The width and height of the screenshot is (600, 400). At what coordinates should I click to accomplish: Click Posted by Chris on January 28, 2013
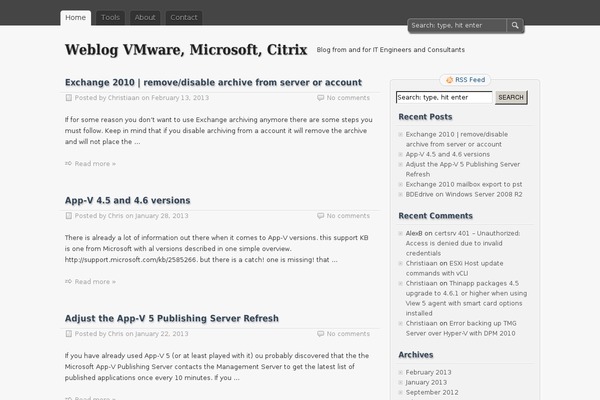click(131, 216)
